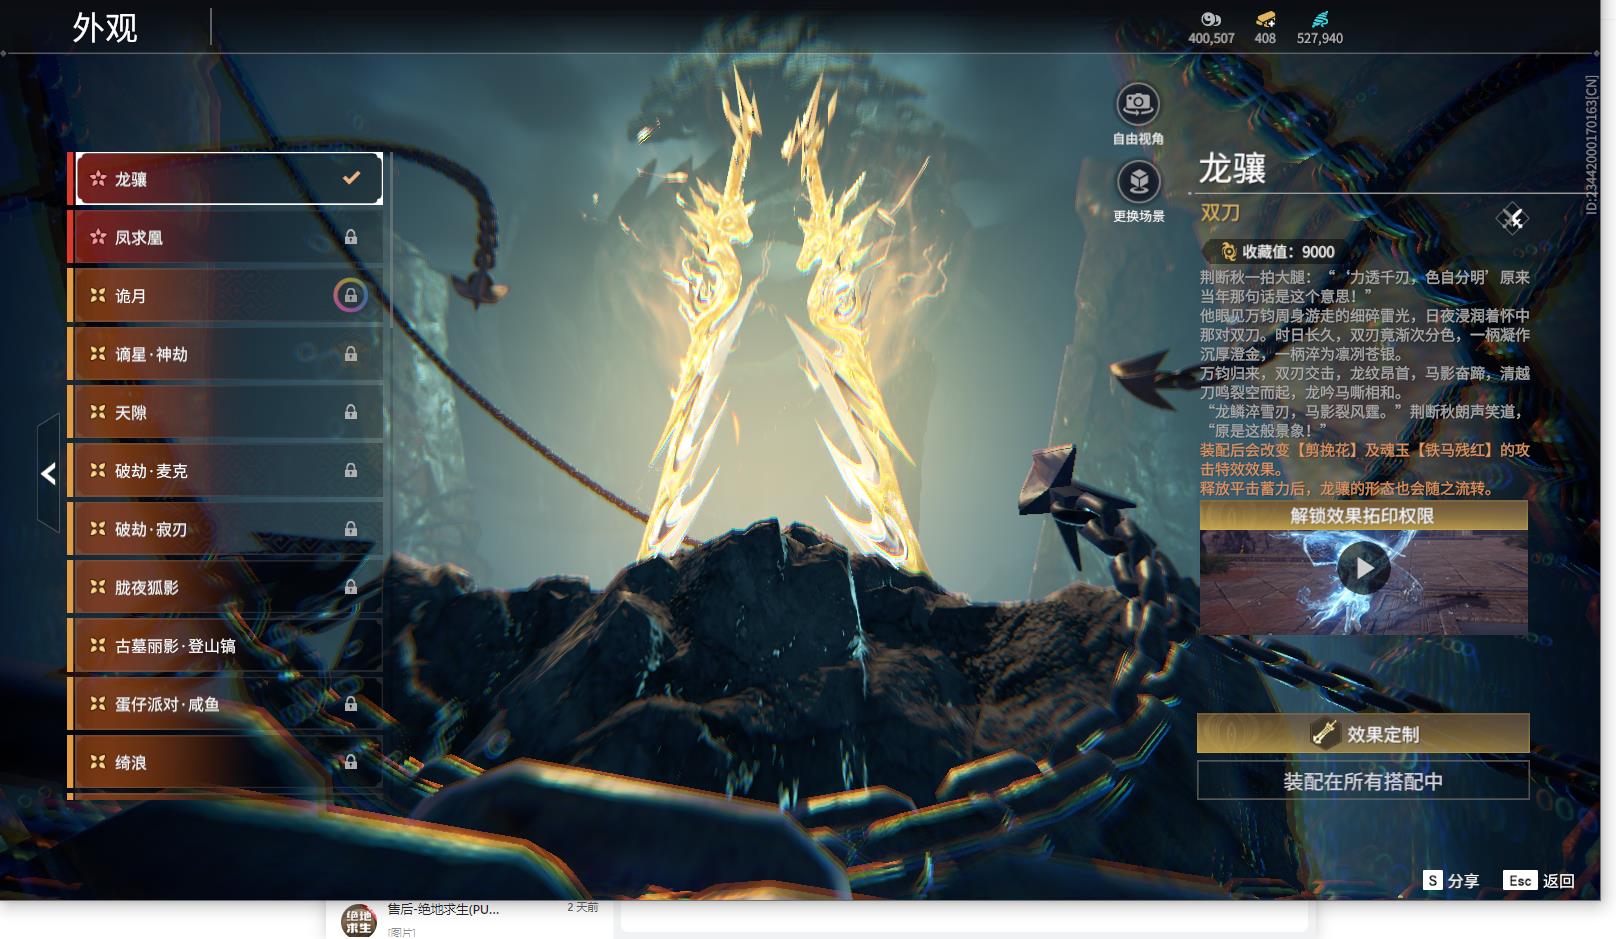Select the 古墓丽影·登山镐 skin entry
This screenshot has height=939, width=1616.
(225, 646)
